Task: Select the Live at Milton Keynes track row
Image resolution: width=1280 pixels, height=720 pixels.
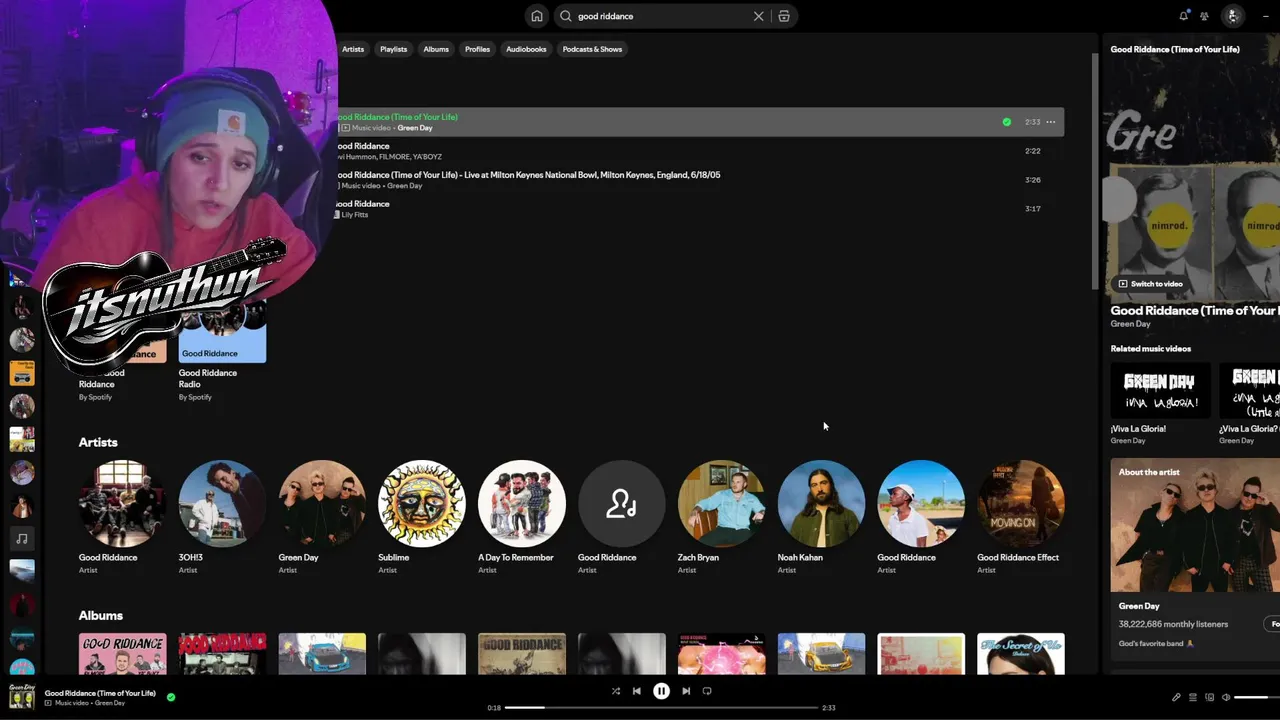Action: 698,180
